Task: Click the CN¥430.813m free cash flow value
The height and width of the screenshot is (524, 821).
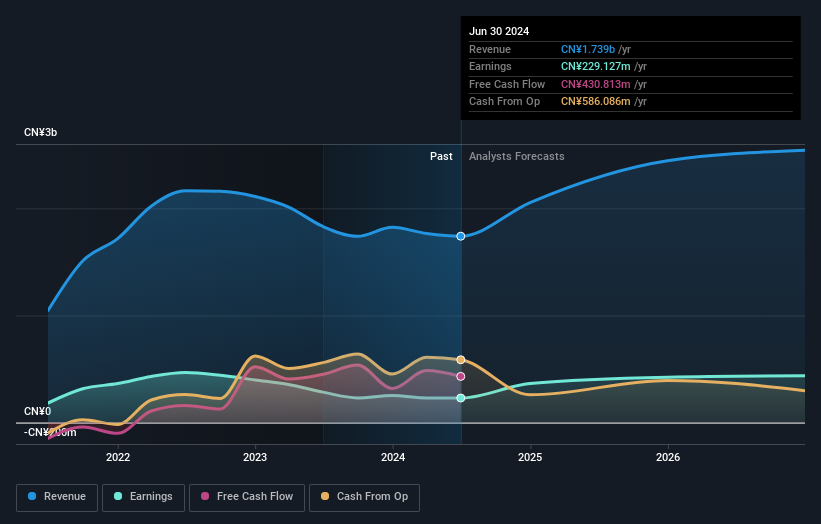Action: click(595, 84)
